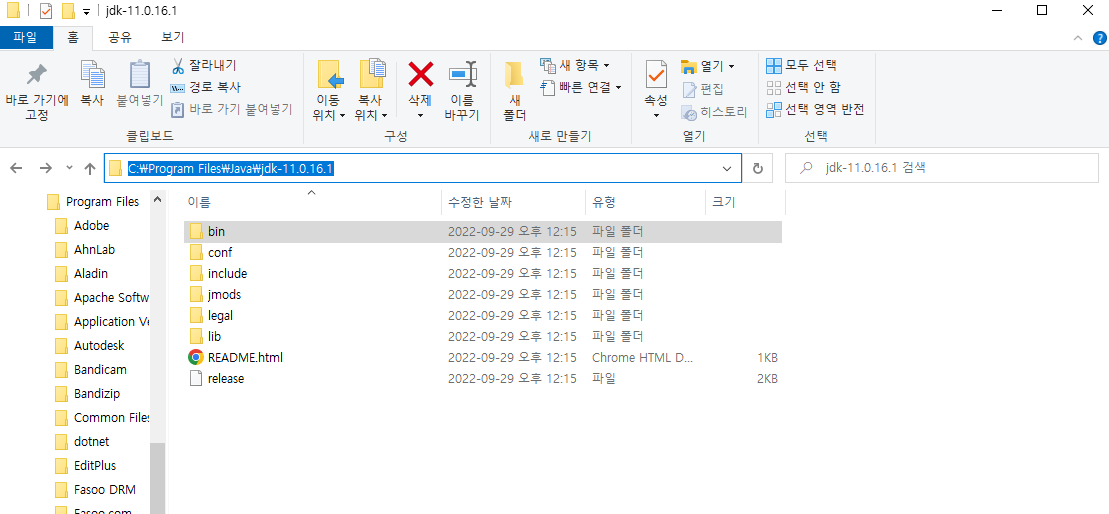The height and width of the screenshot is (514, 1109).
Task: Select the include folder
Action: [x=482, y=273]
